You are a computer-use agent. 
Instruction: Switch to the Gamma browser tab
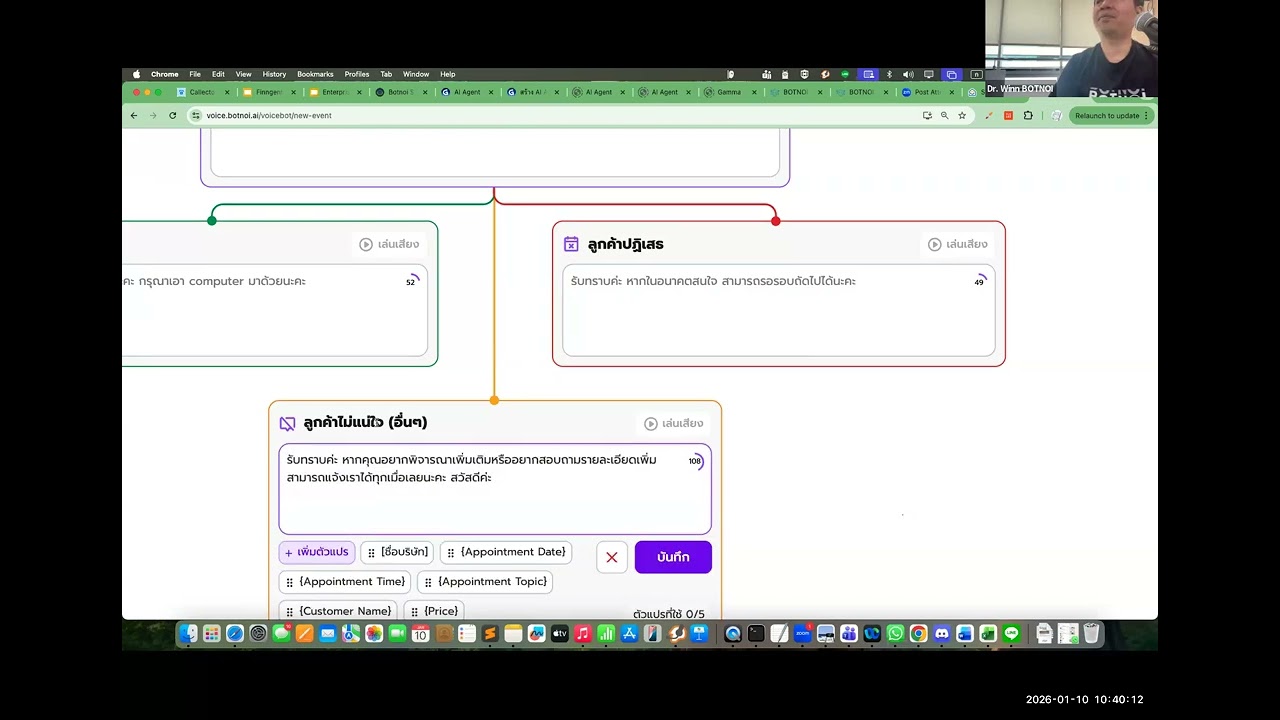(x=729, y=92)
